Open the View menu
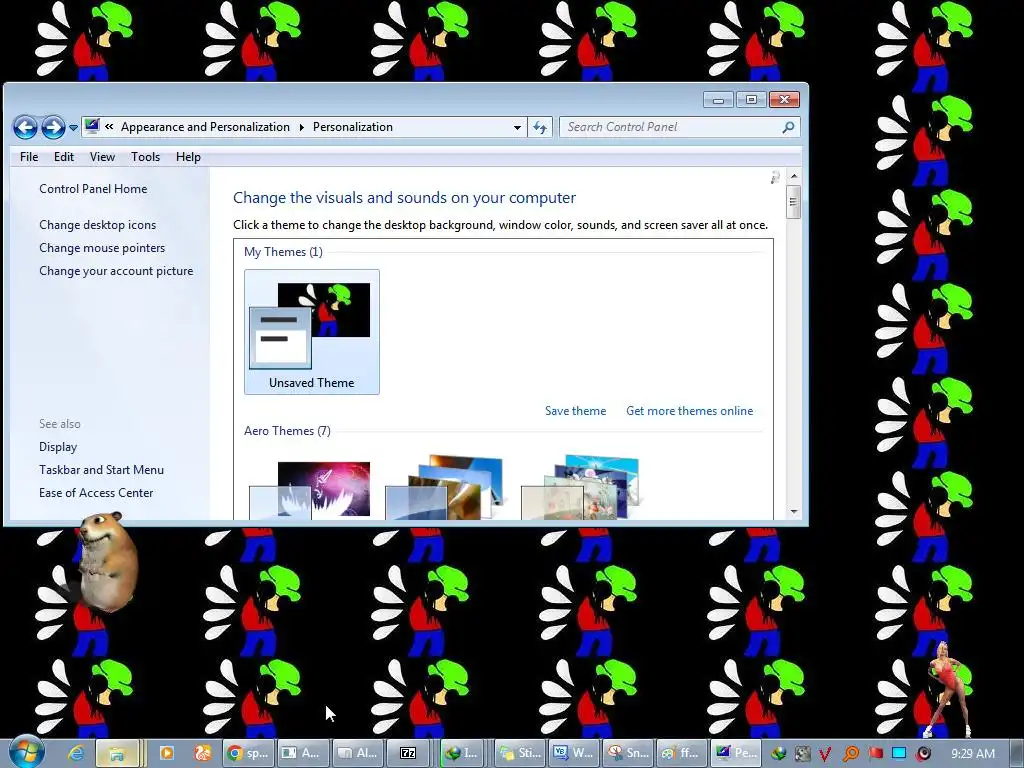This screenshot has height=768, width=1024. [102, 157]
